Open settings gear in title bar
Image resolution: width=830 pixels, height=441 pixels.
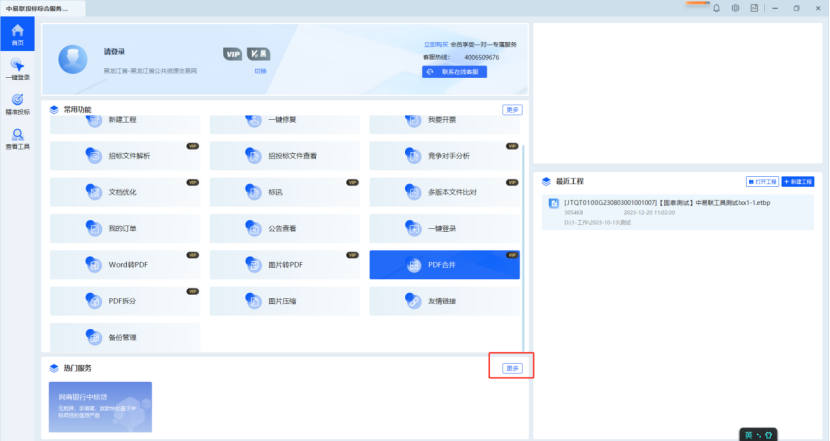pos(735,8)
